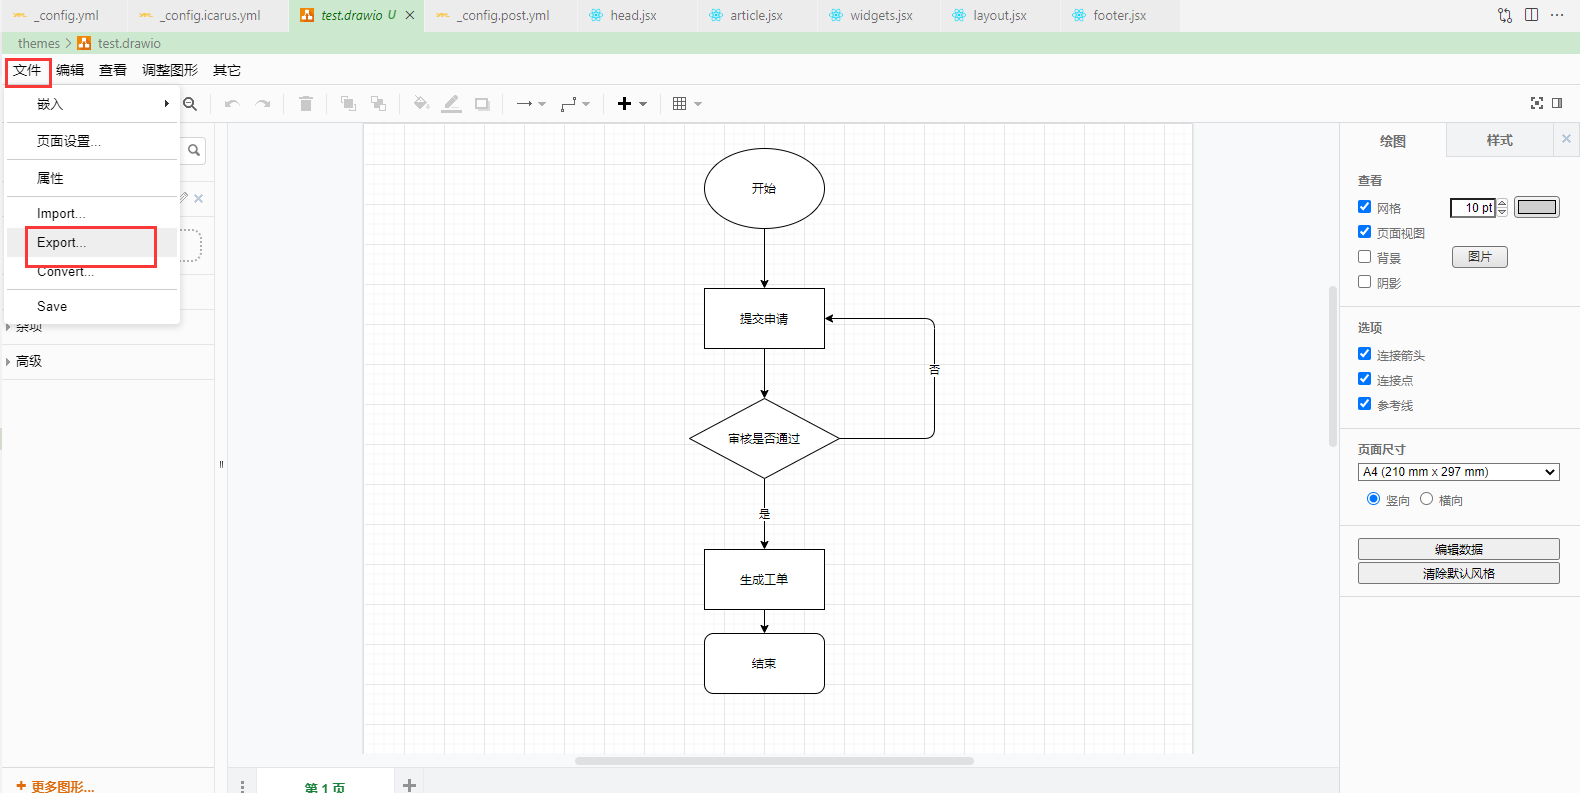Click the shape search magnifier icon
1580x793 pixels.
[194, 150]
